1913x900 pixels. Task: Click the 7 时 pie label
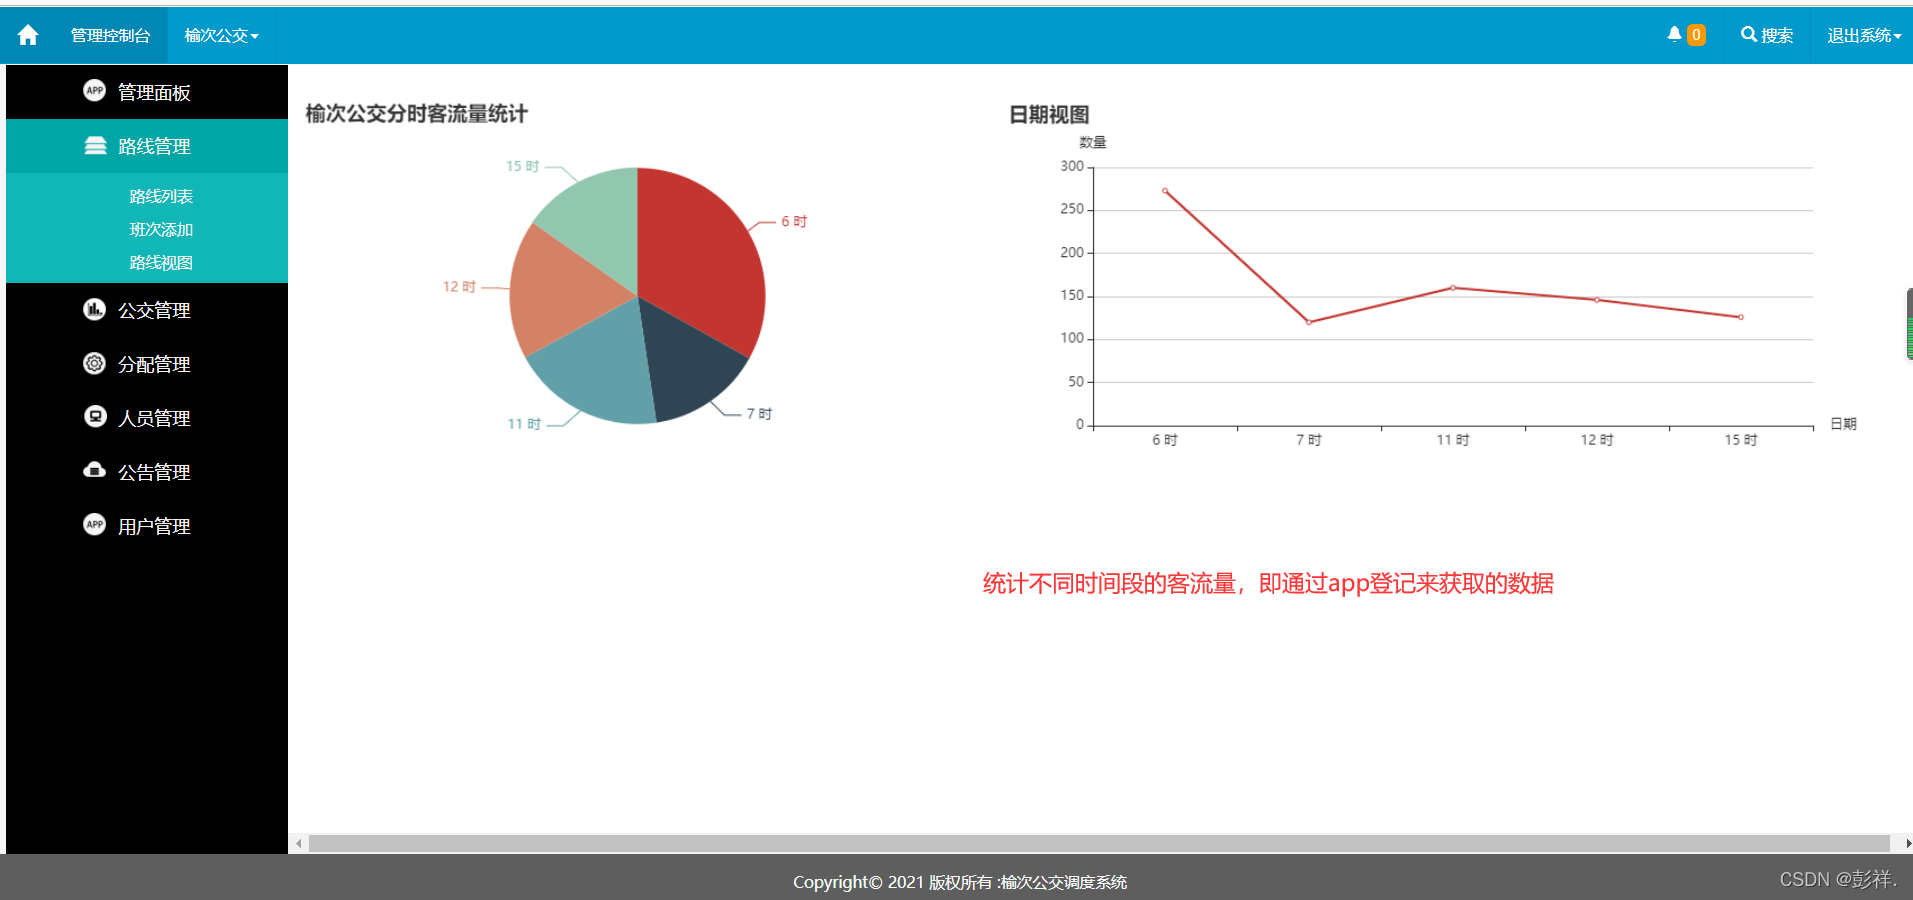(759, 413)
